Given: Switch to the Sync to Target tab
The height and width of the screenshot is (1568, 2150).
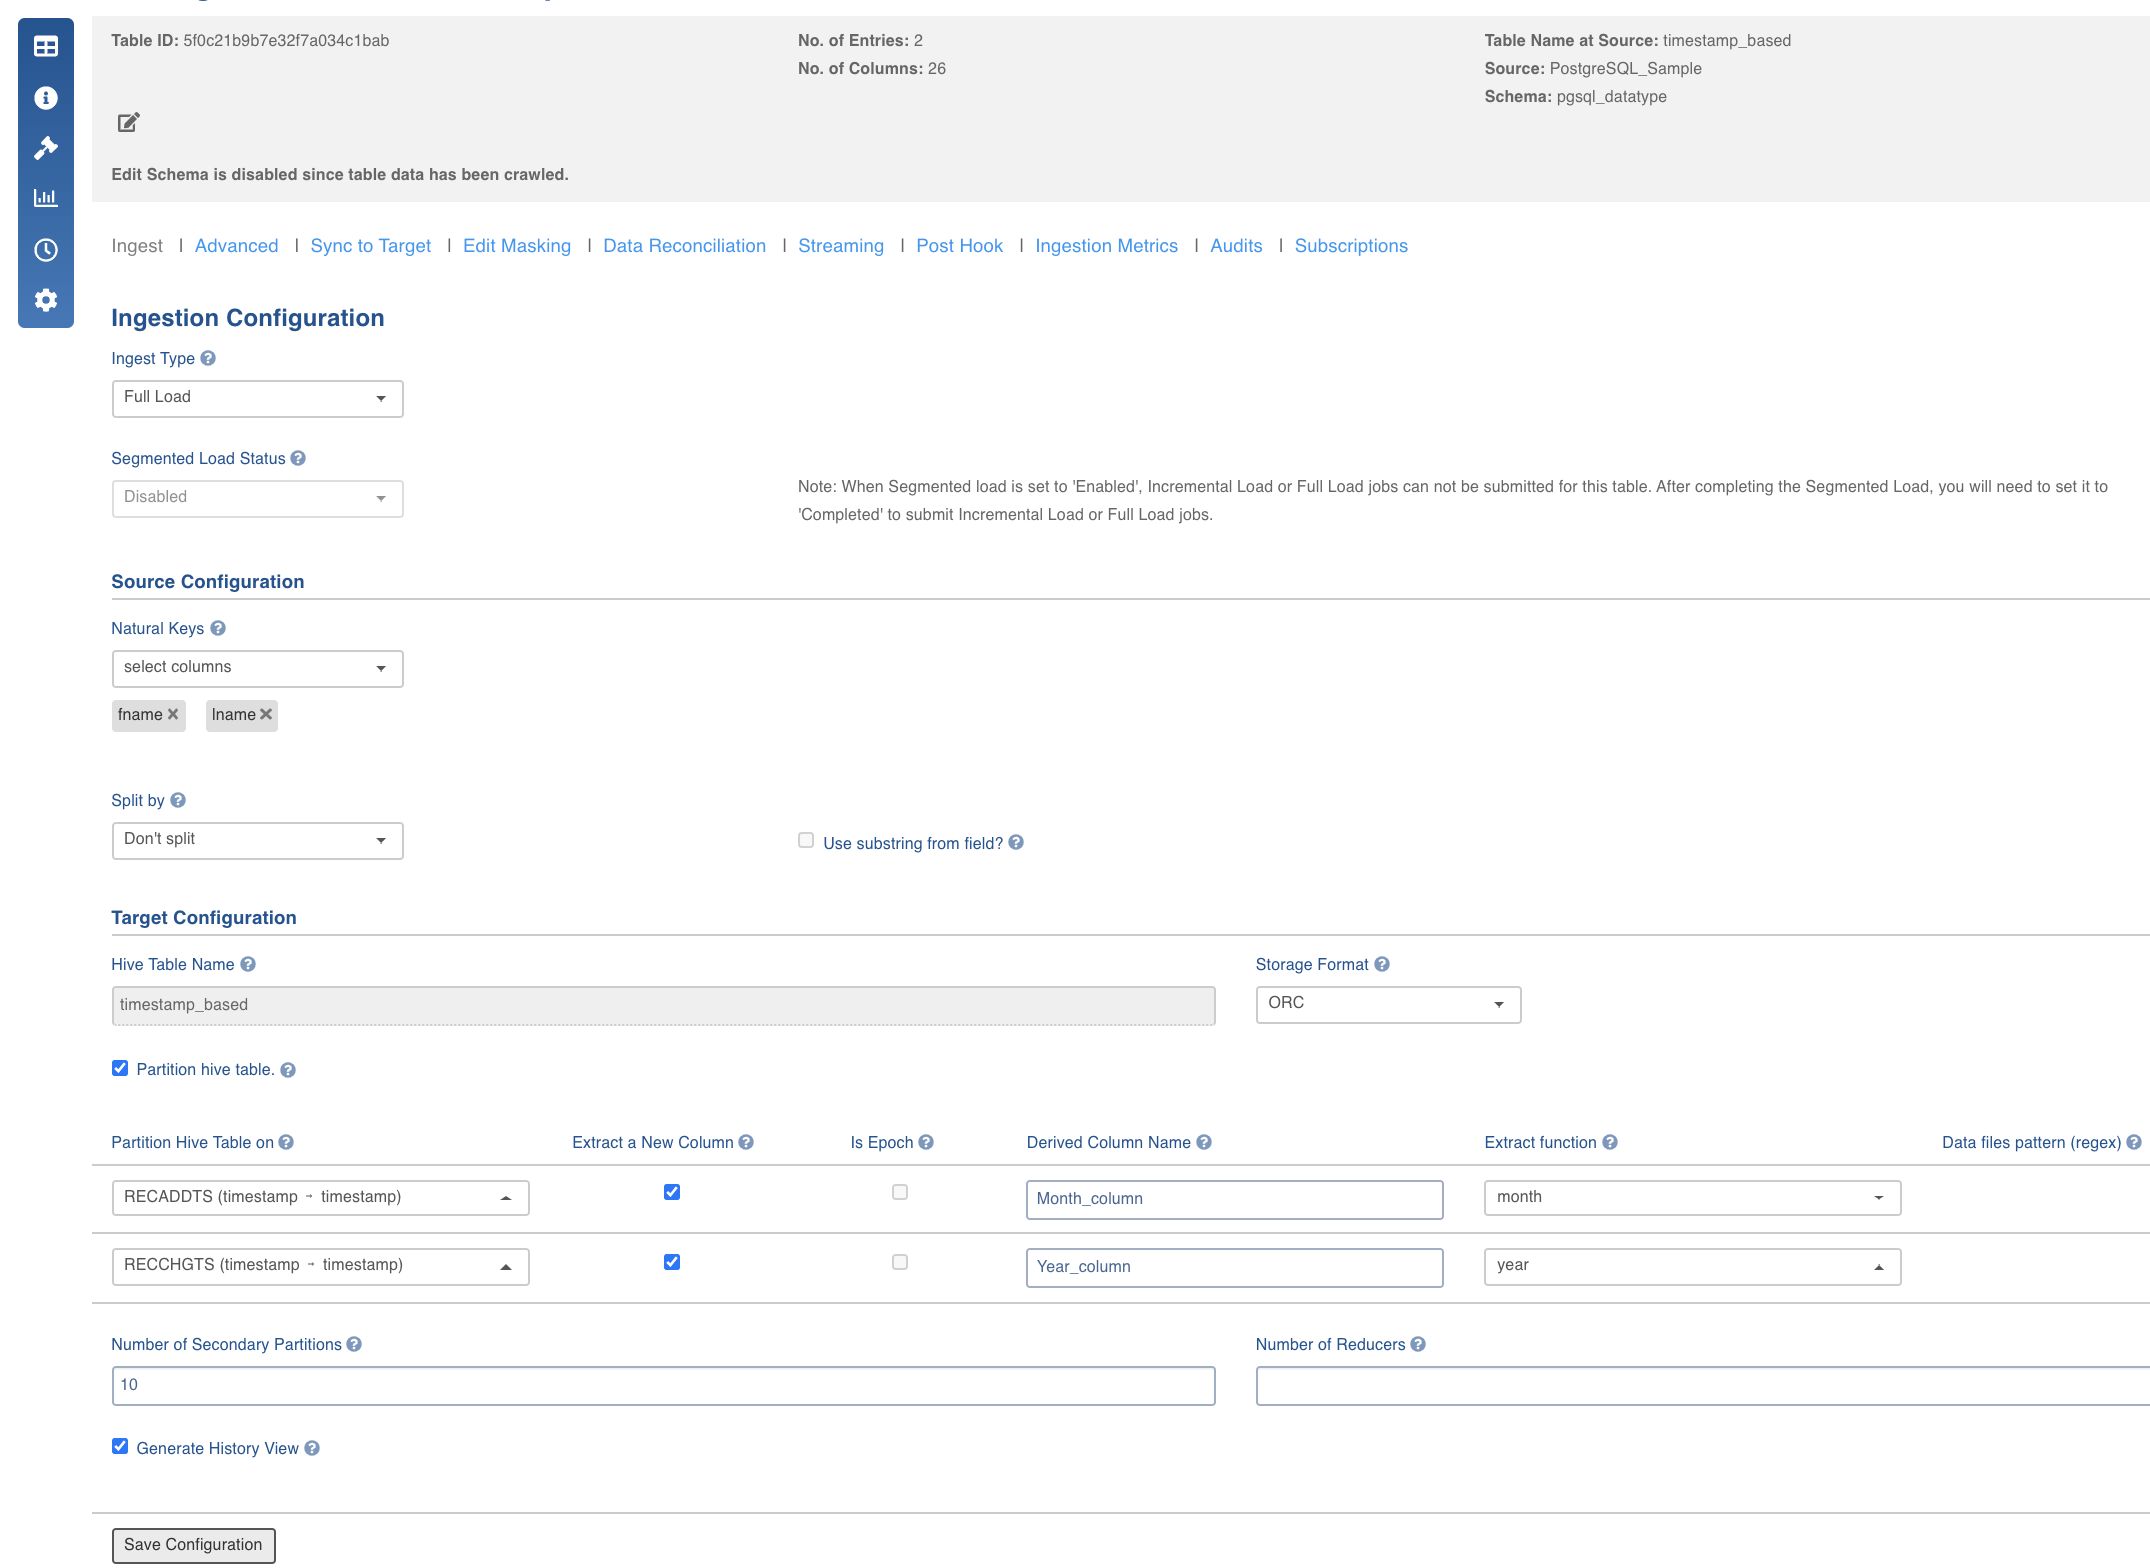Looking at the screenshot, I should pyautogui.click(x=371, y=246).
